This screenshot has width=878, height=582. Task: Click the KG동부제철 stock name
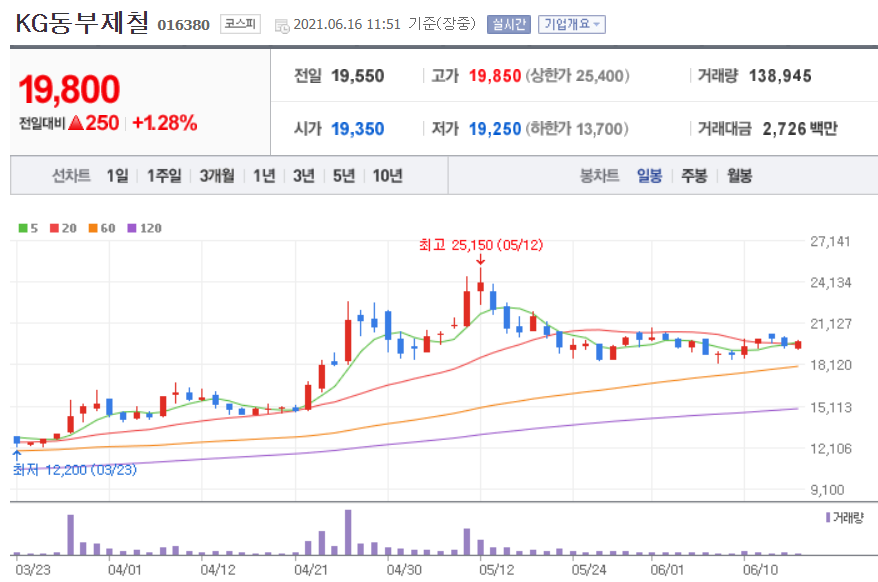pyautogui.click(x=82, y=24)
